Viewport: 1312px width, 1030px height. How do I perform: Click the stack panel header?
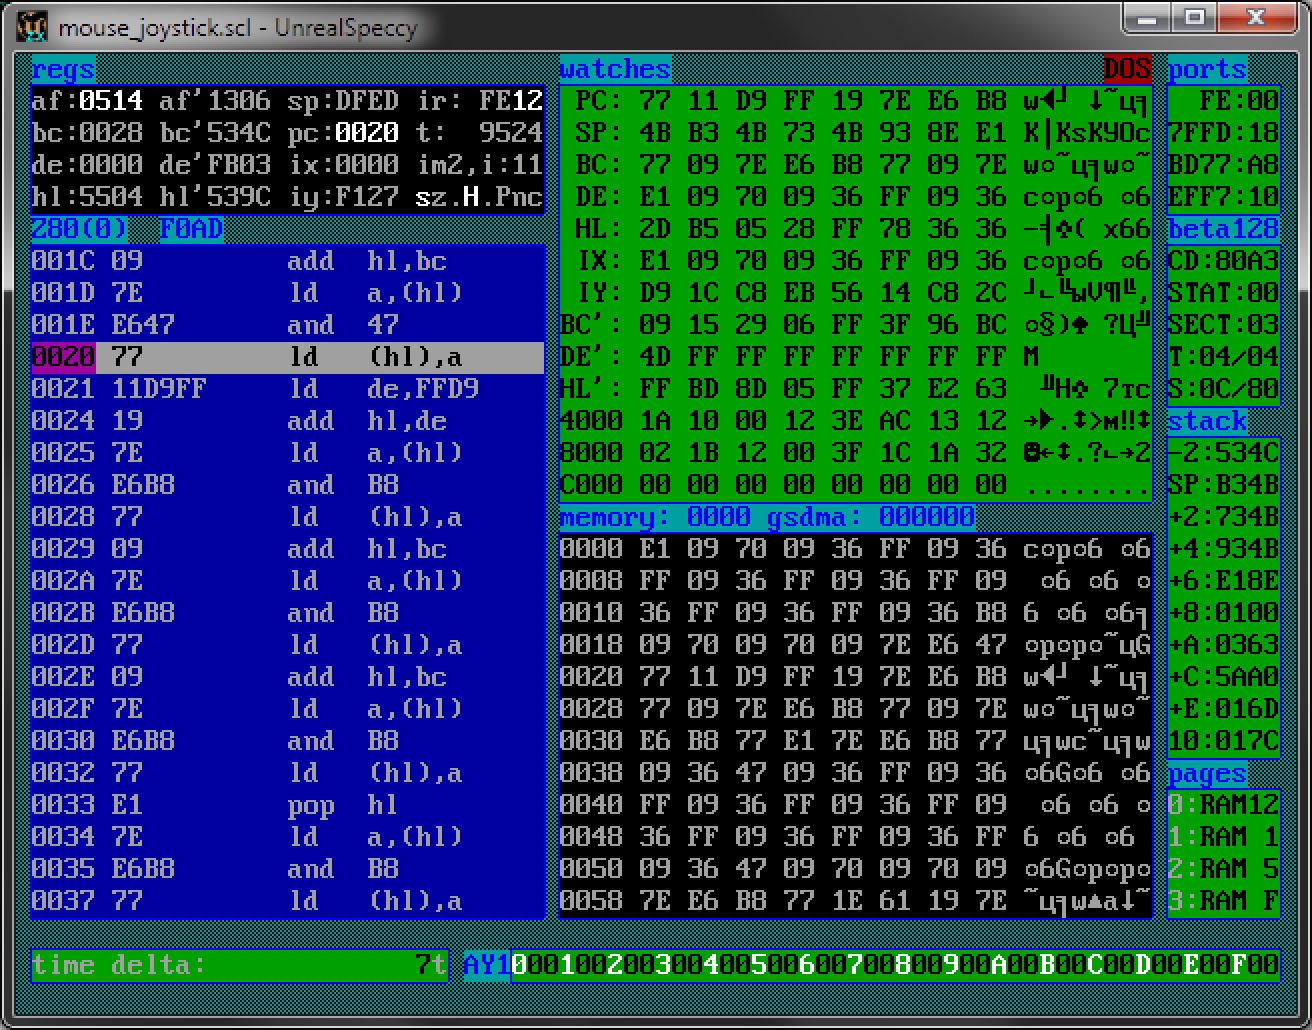[x=1207, y=421]
